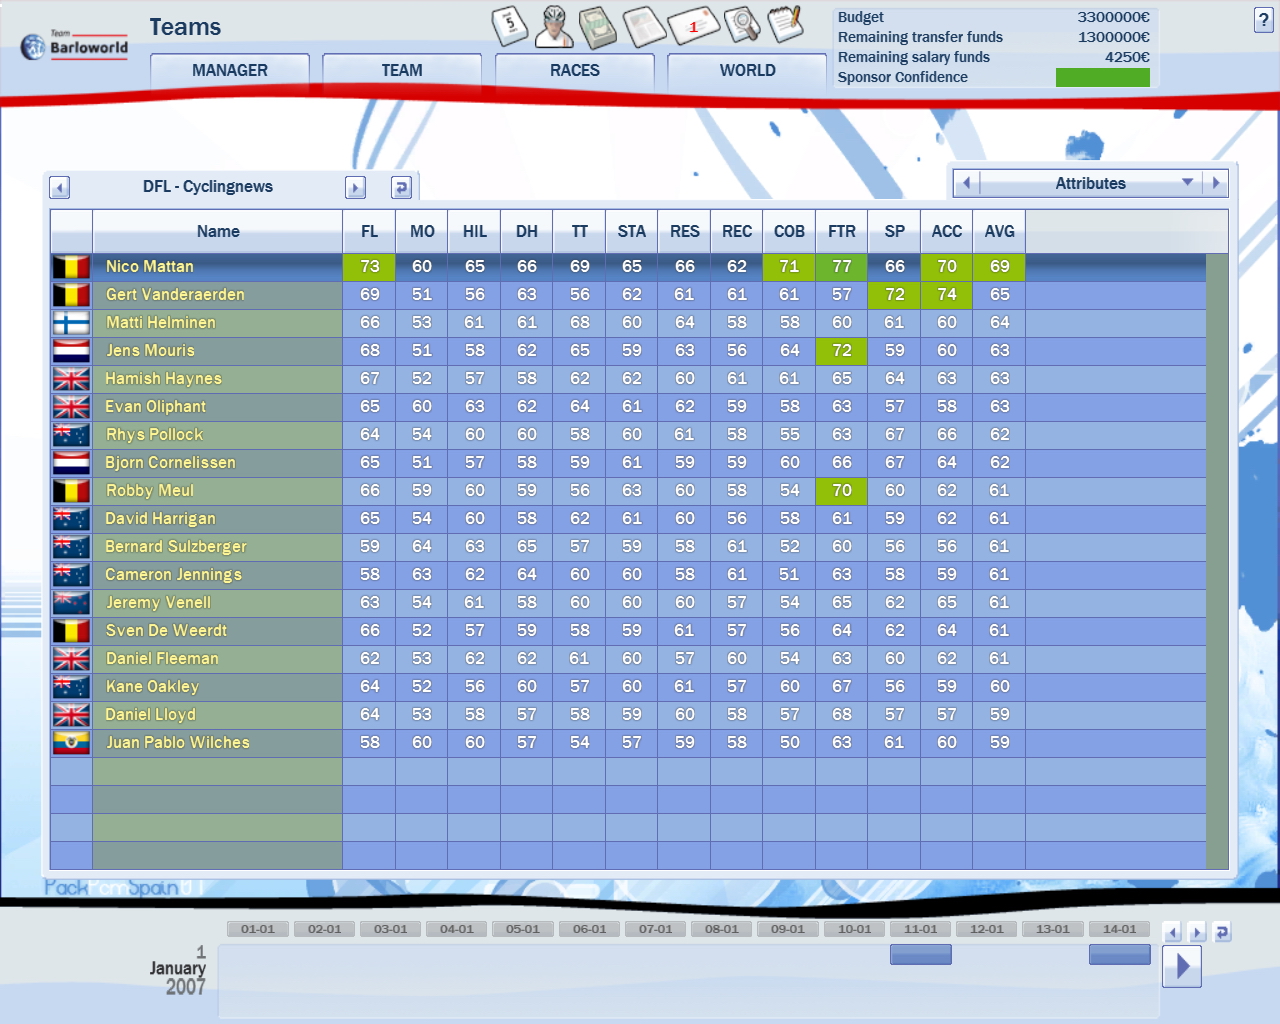This screenshot has width=1280, height=1024.
Task: Open the finances cash stack icon
Action: pos(598,27)
